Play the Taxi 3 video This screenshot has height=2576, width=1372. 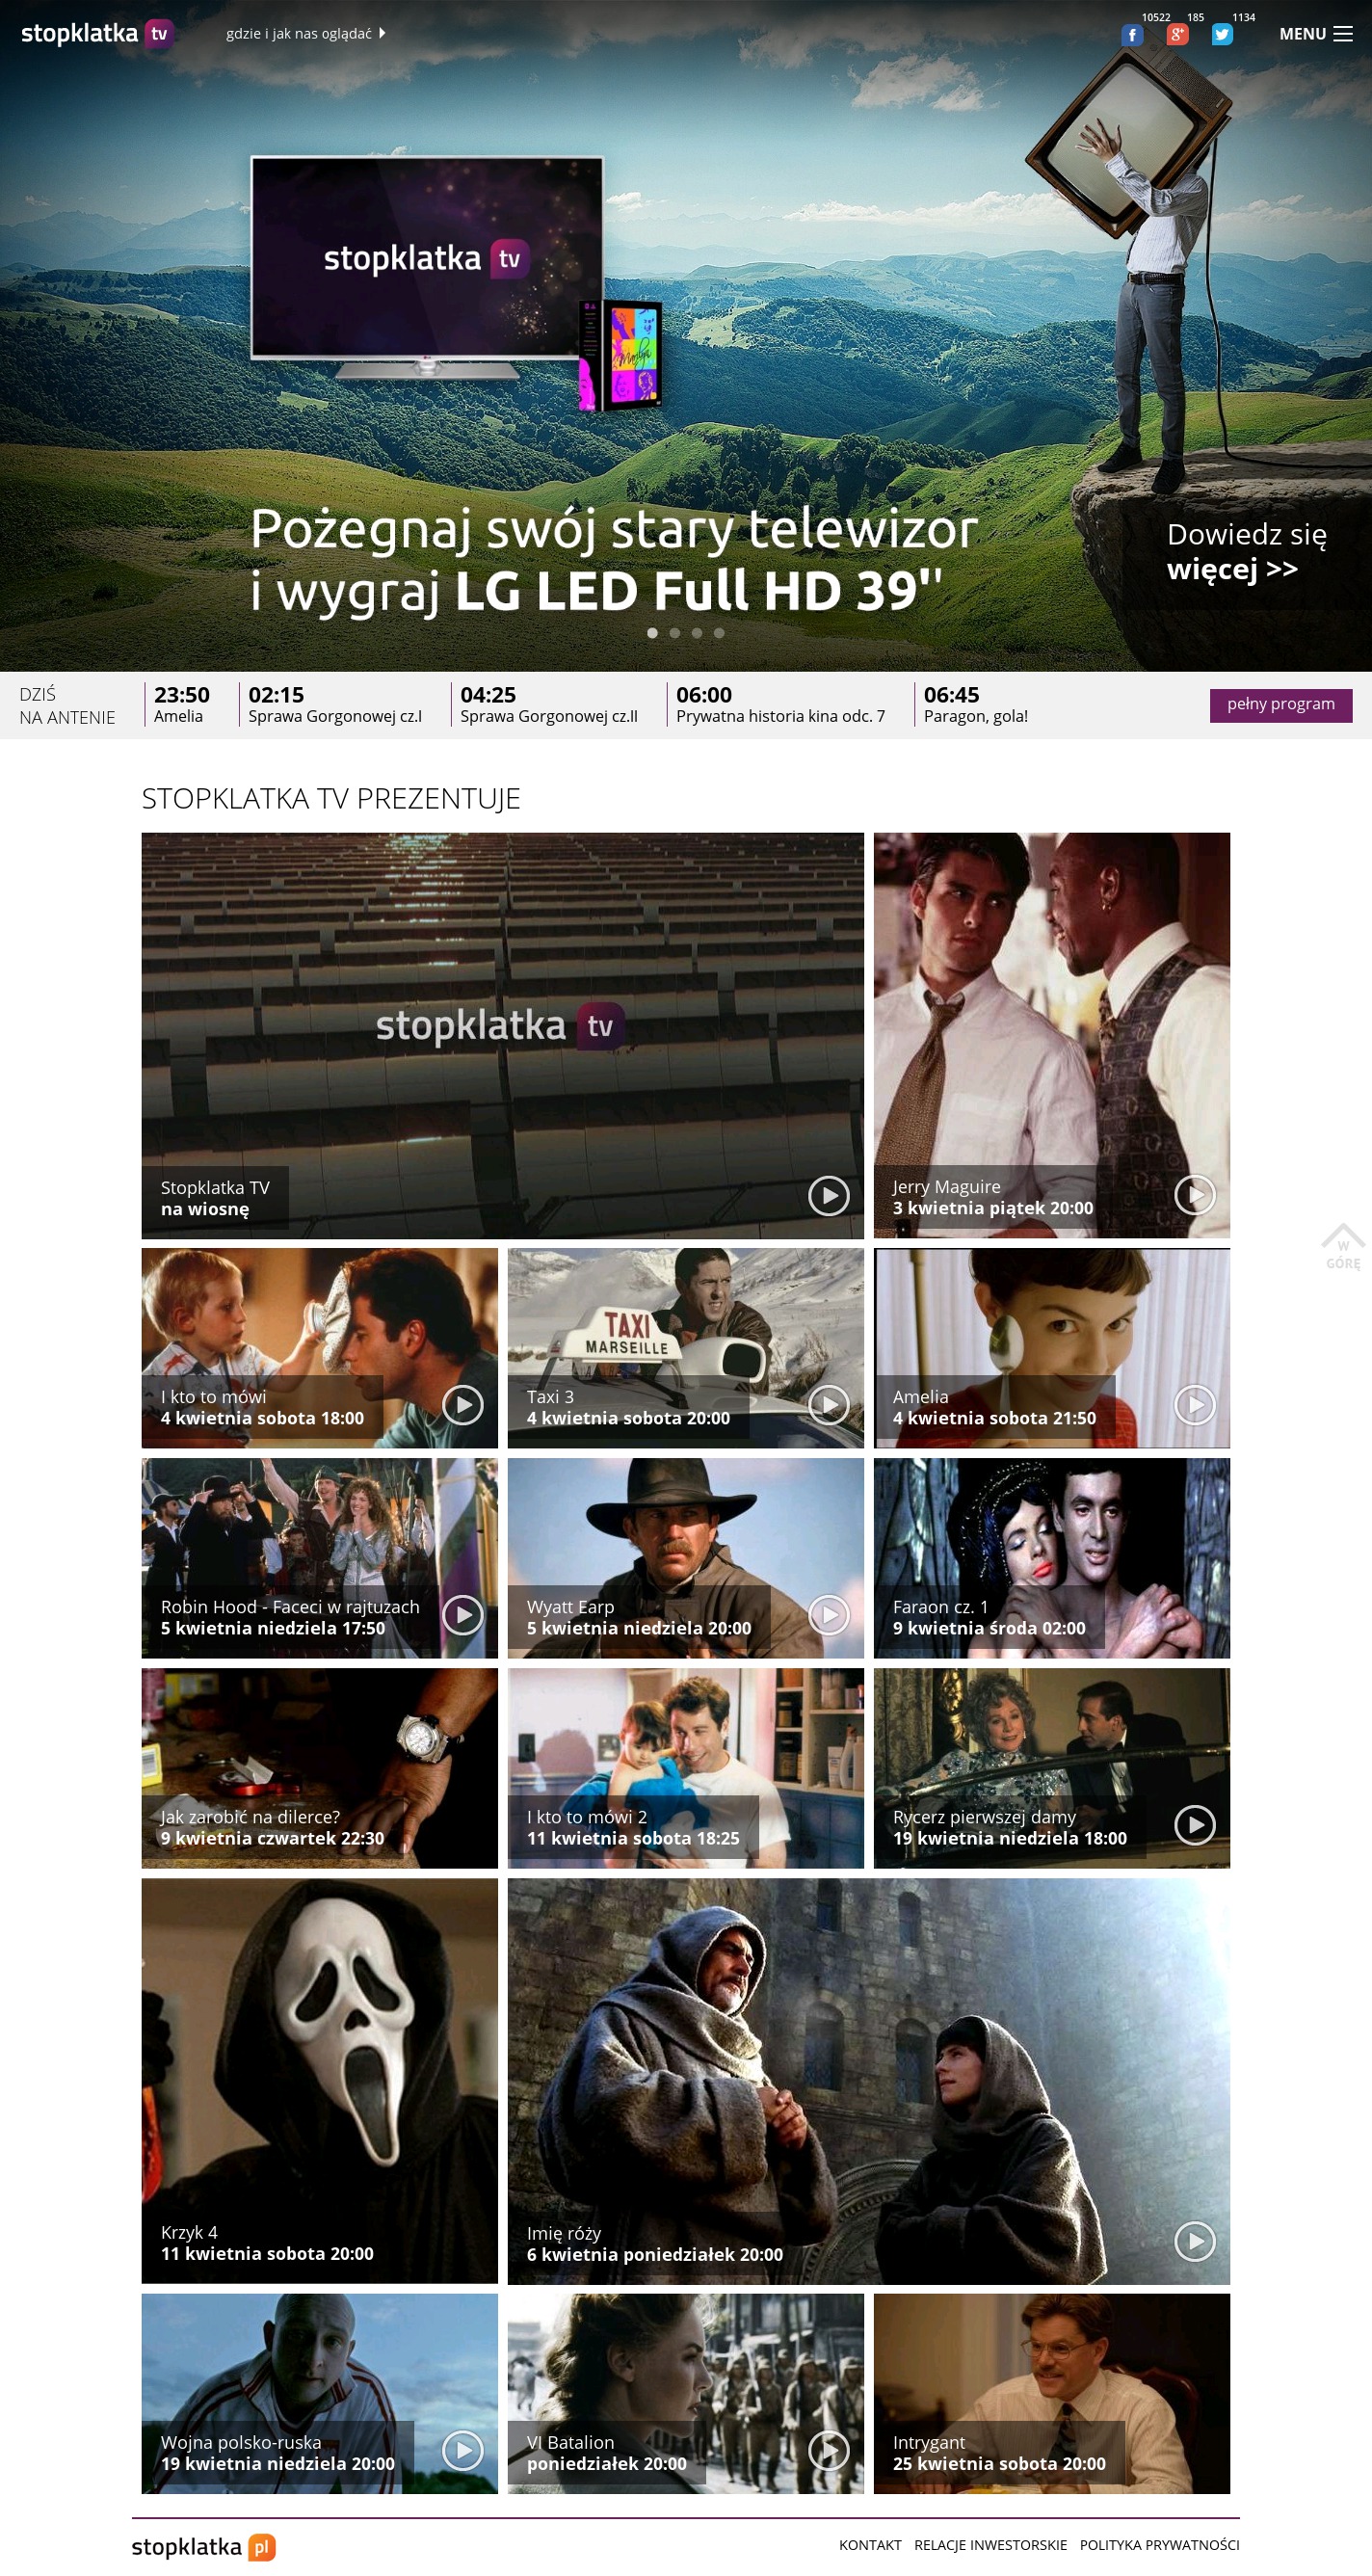pyautogui.click(x=828, y=1404)
